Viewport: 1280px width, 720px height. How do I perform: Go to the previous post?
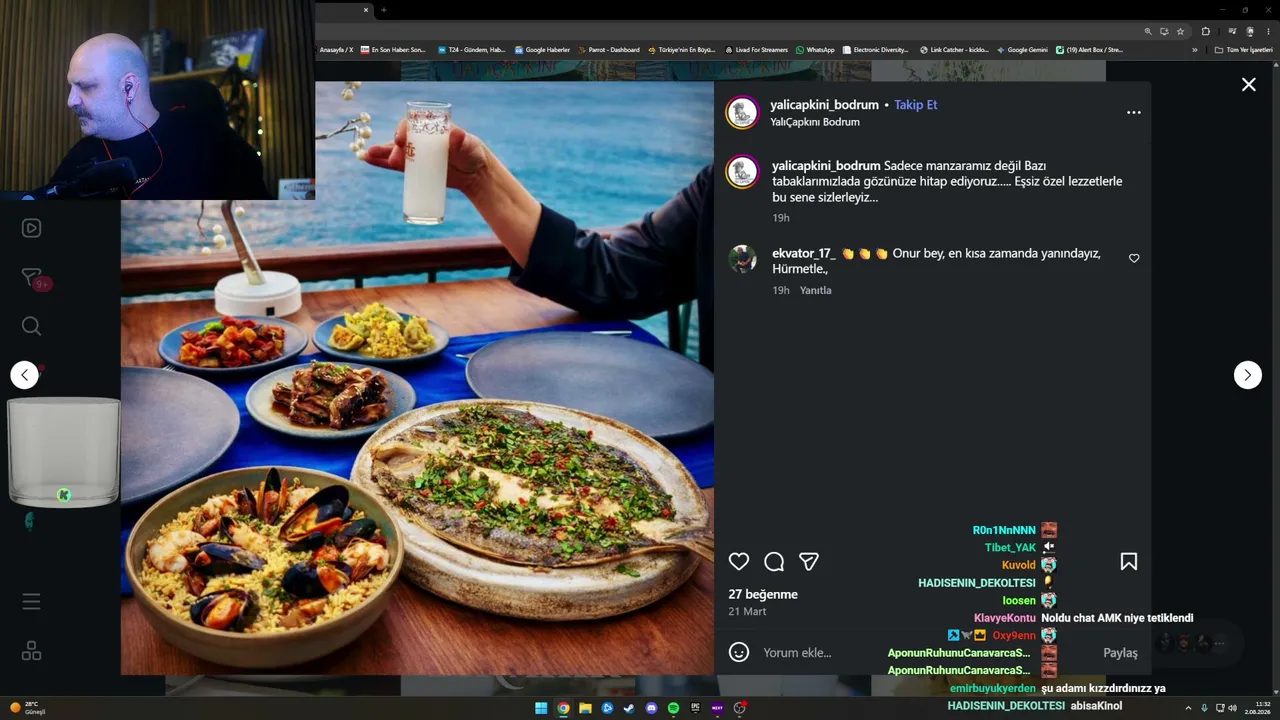click(x=25, y=375)
